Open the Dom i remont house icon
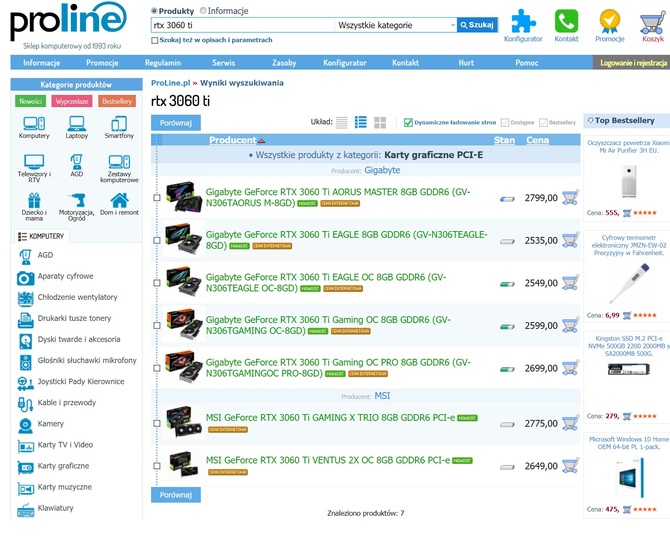Image resolution: width=670 pixels, height=541 pixels. [119, 200]
